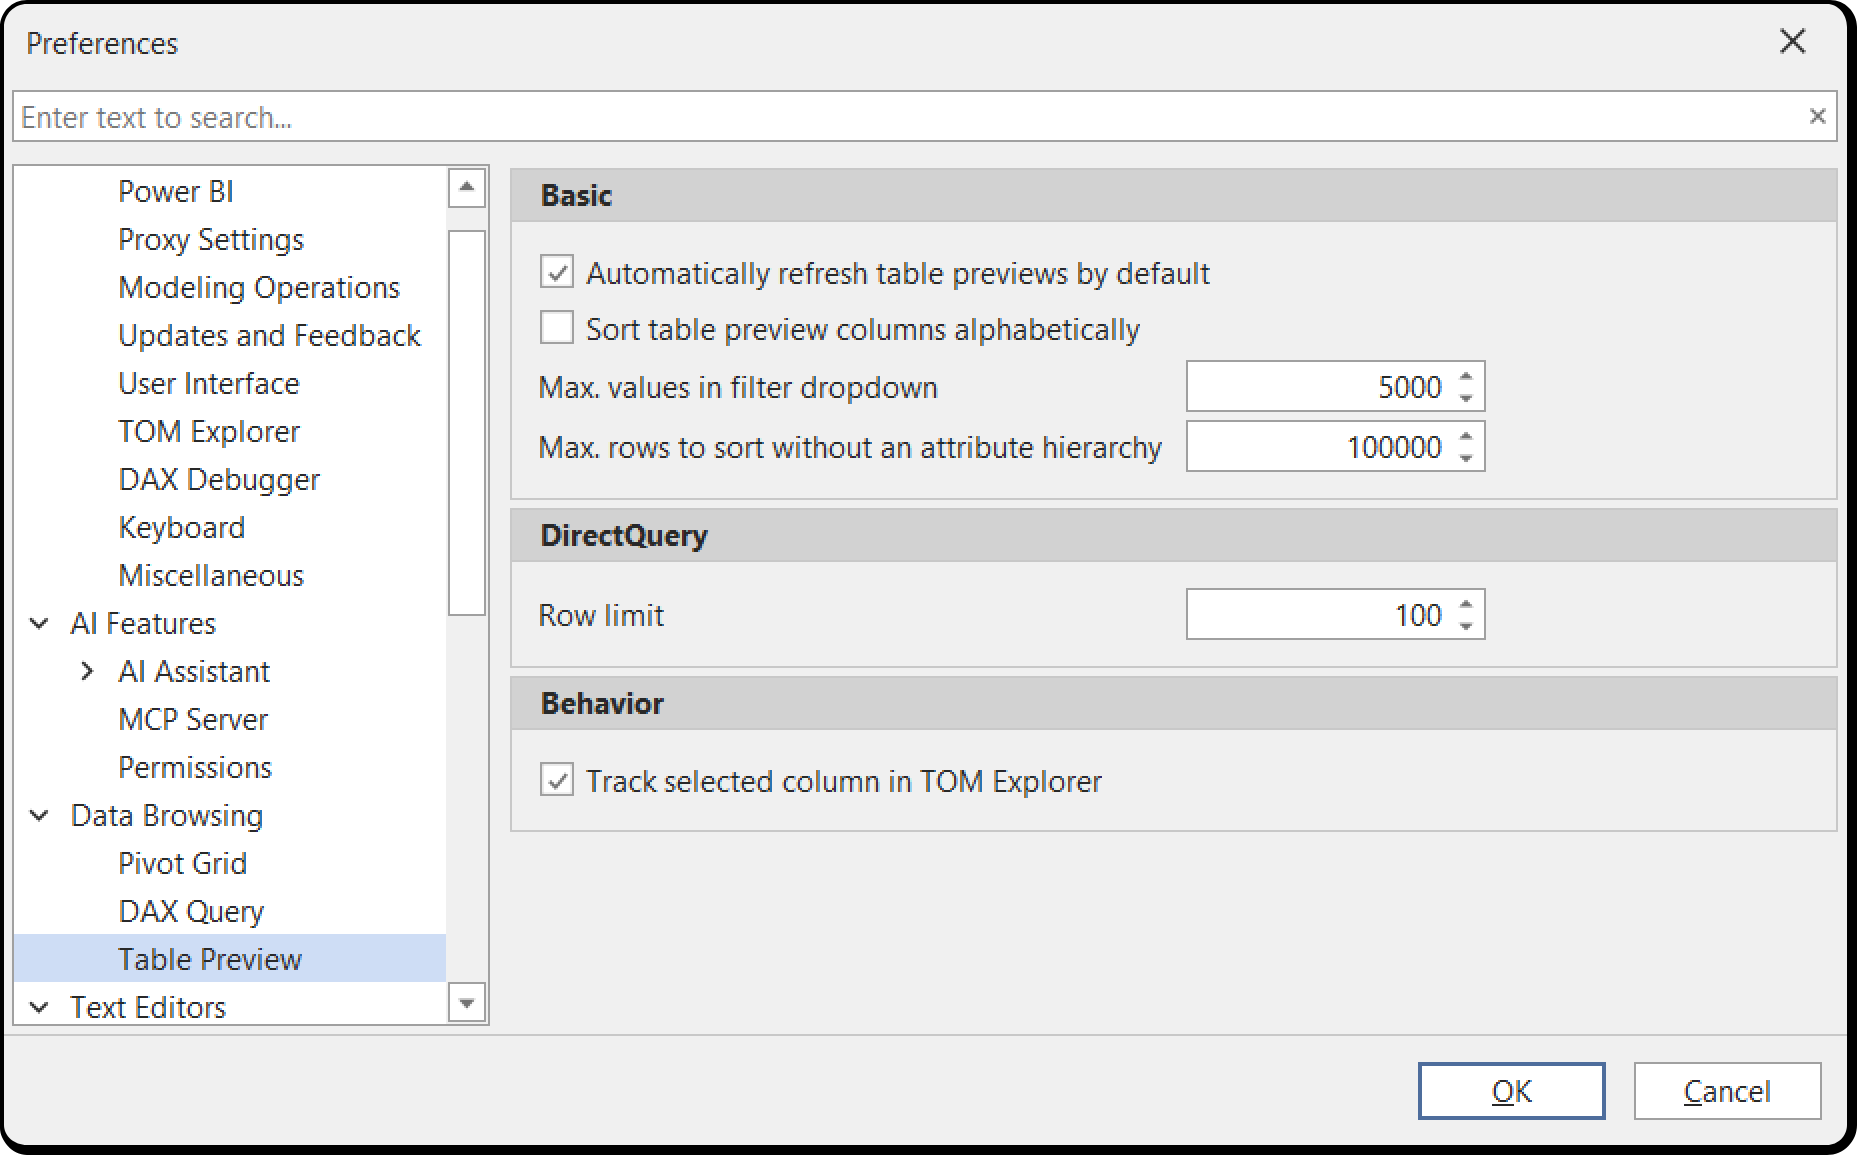This screenshot has width=1857, height=1155.
Task: Click the Cancel button
Action: [x=1727, y=1090]
